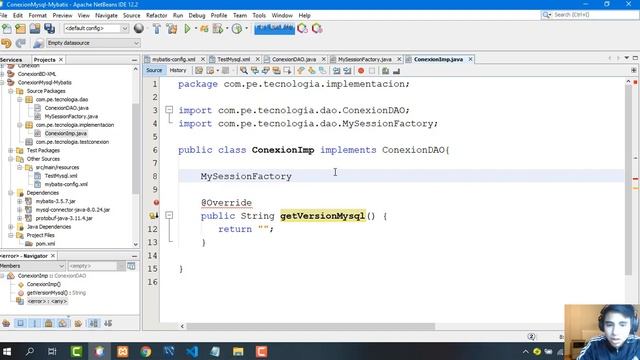Open the Empty datasource dropdown
This screenshot has height=360, width=640.
click(x=136, y=43)
